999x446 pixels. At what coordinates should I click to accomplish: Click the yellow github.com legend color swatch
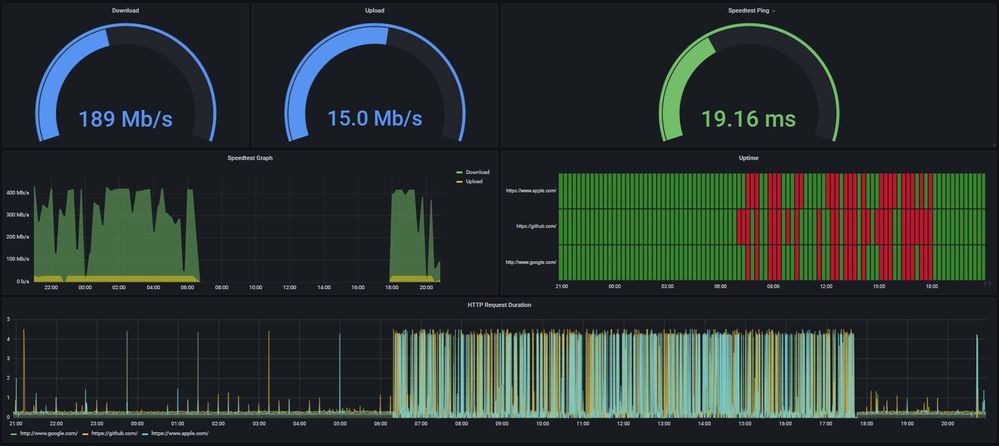pos(86,434)
